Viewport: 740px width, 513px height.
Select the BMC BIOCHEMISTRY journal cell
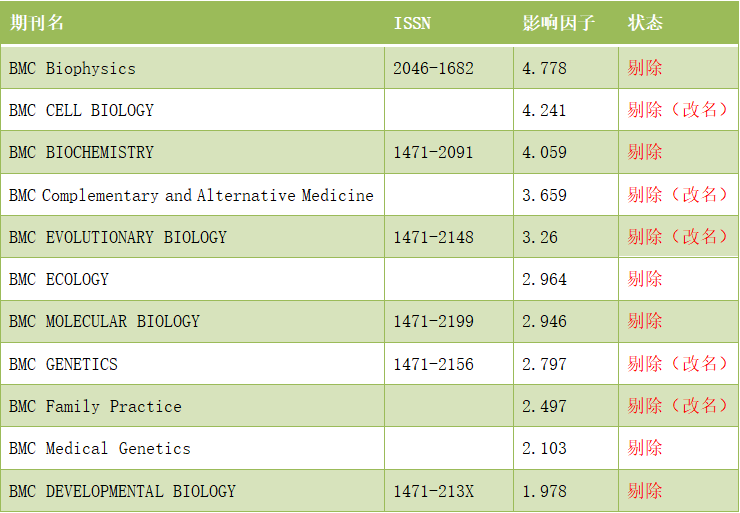(x=81, y=153)
